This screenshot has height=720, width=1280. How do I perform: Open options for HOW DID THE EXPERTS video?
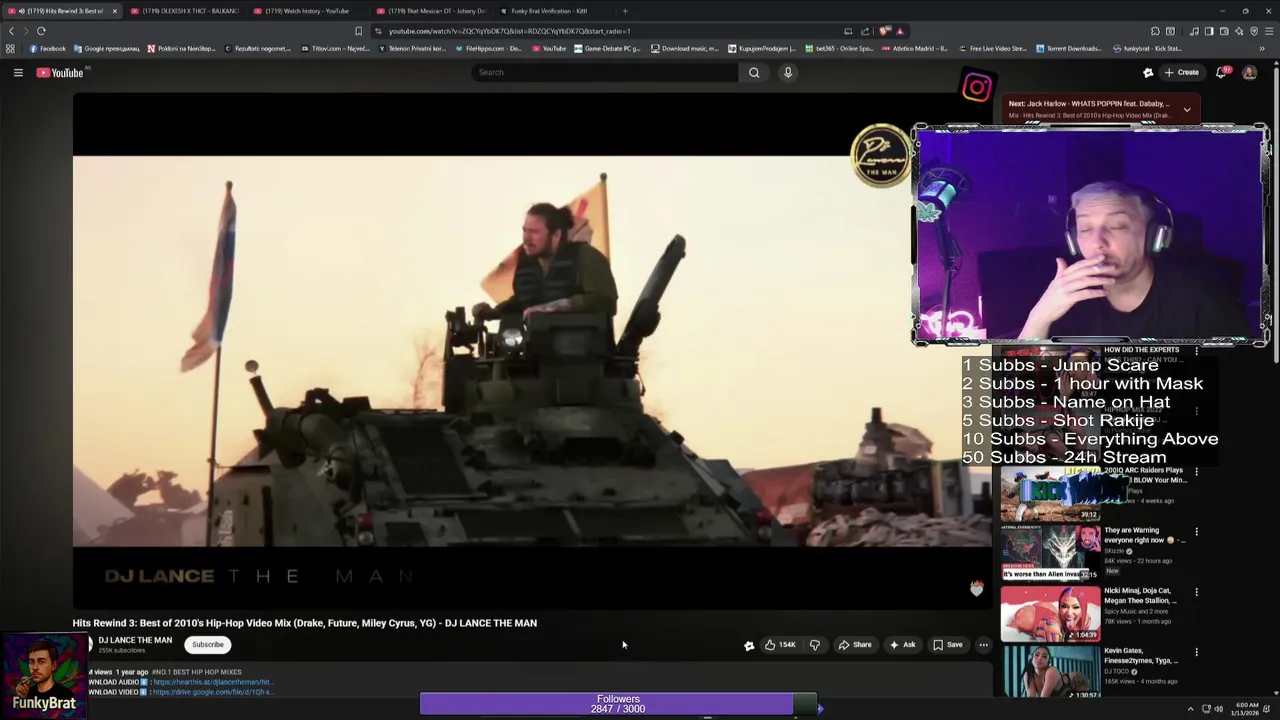(1196, 352)
